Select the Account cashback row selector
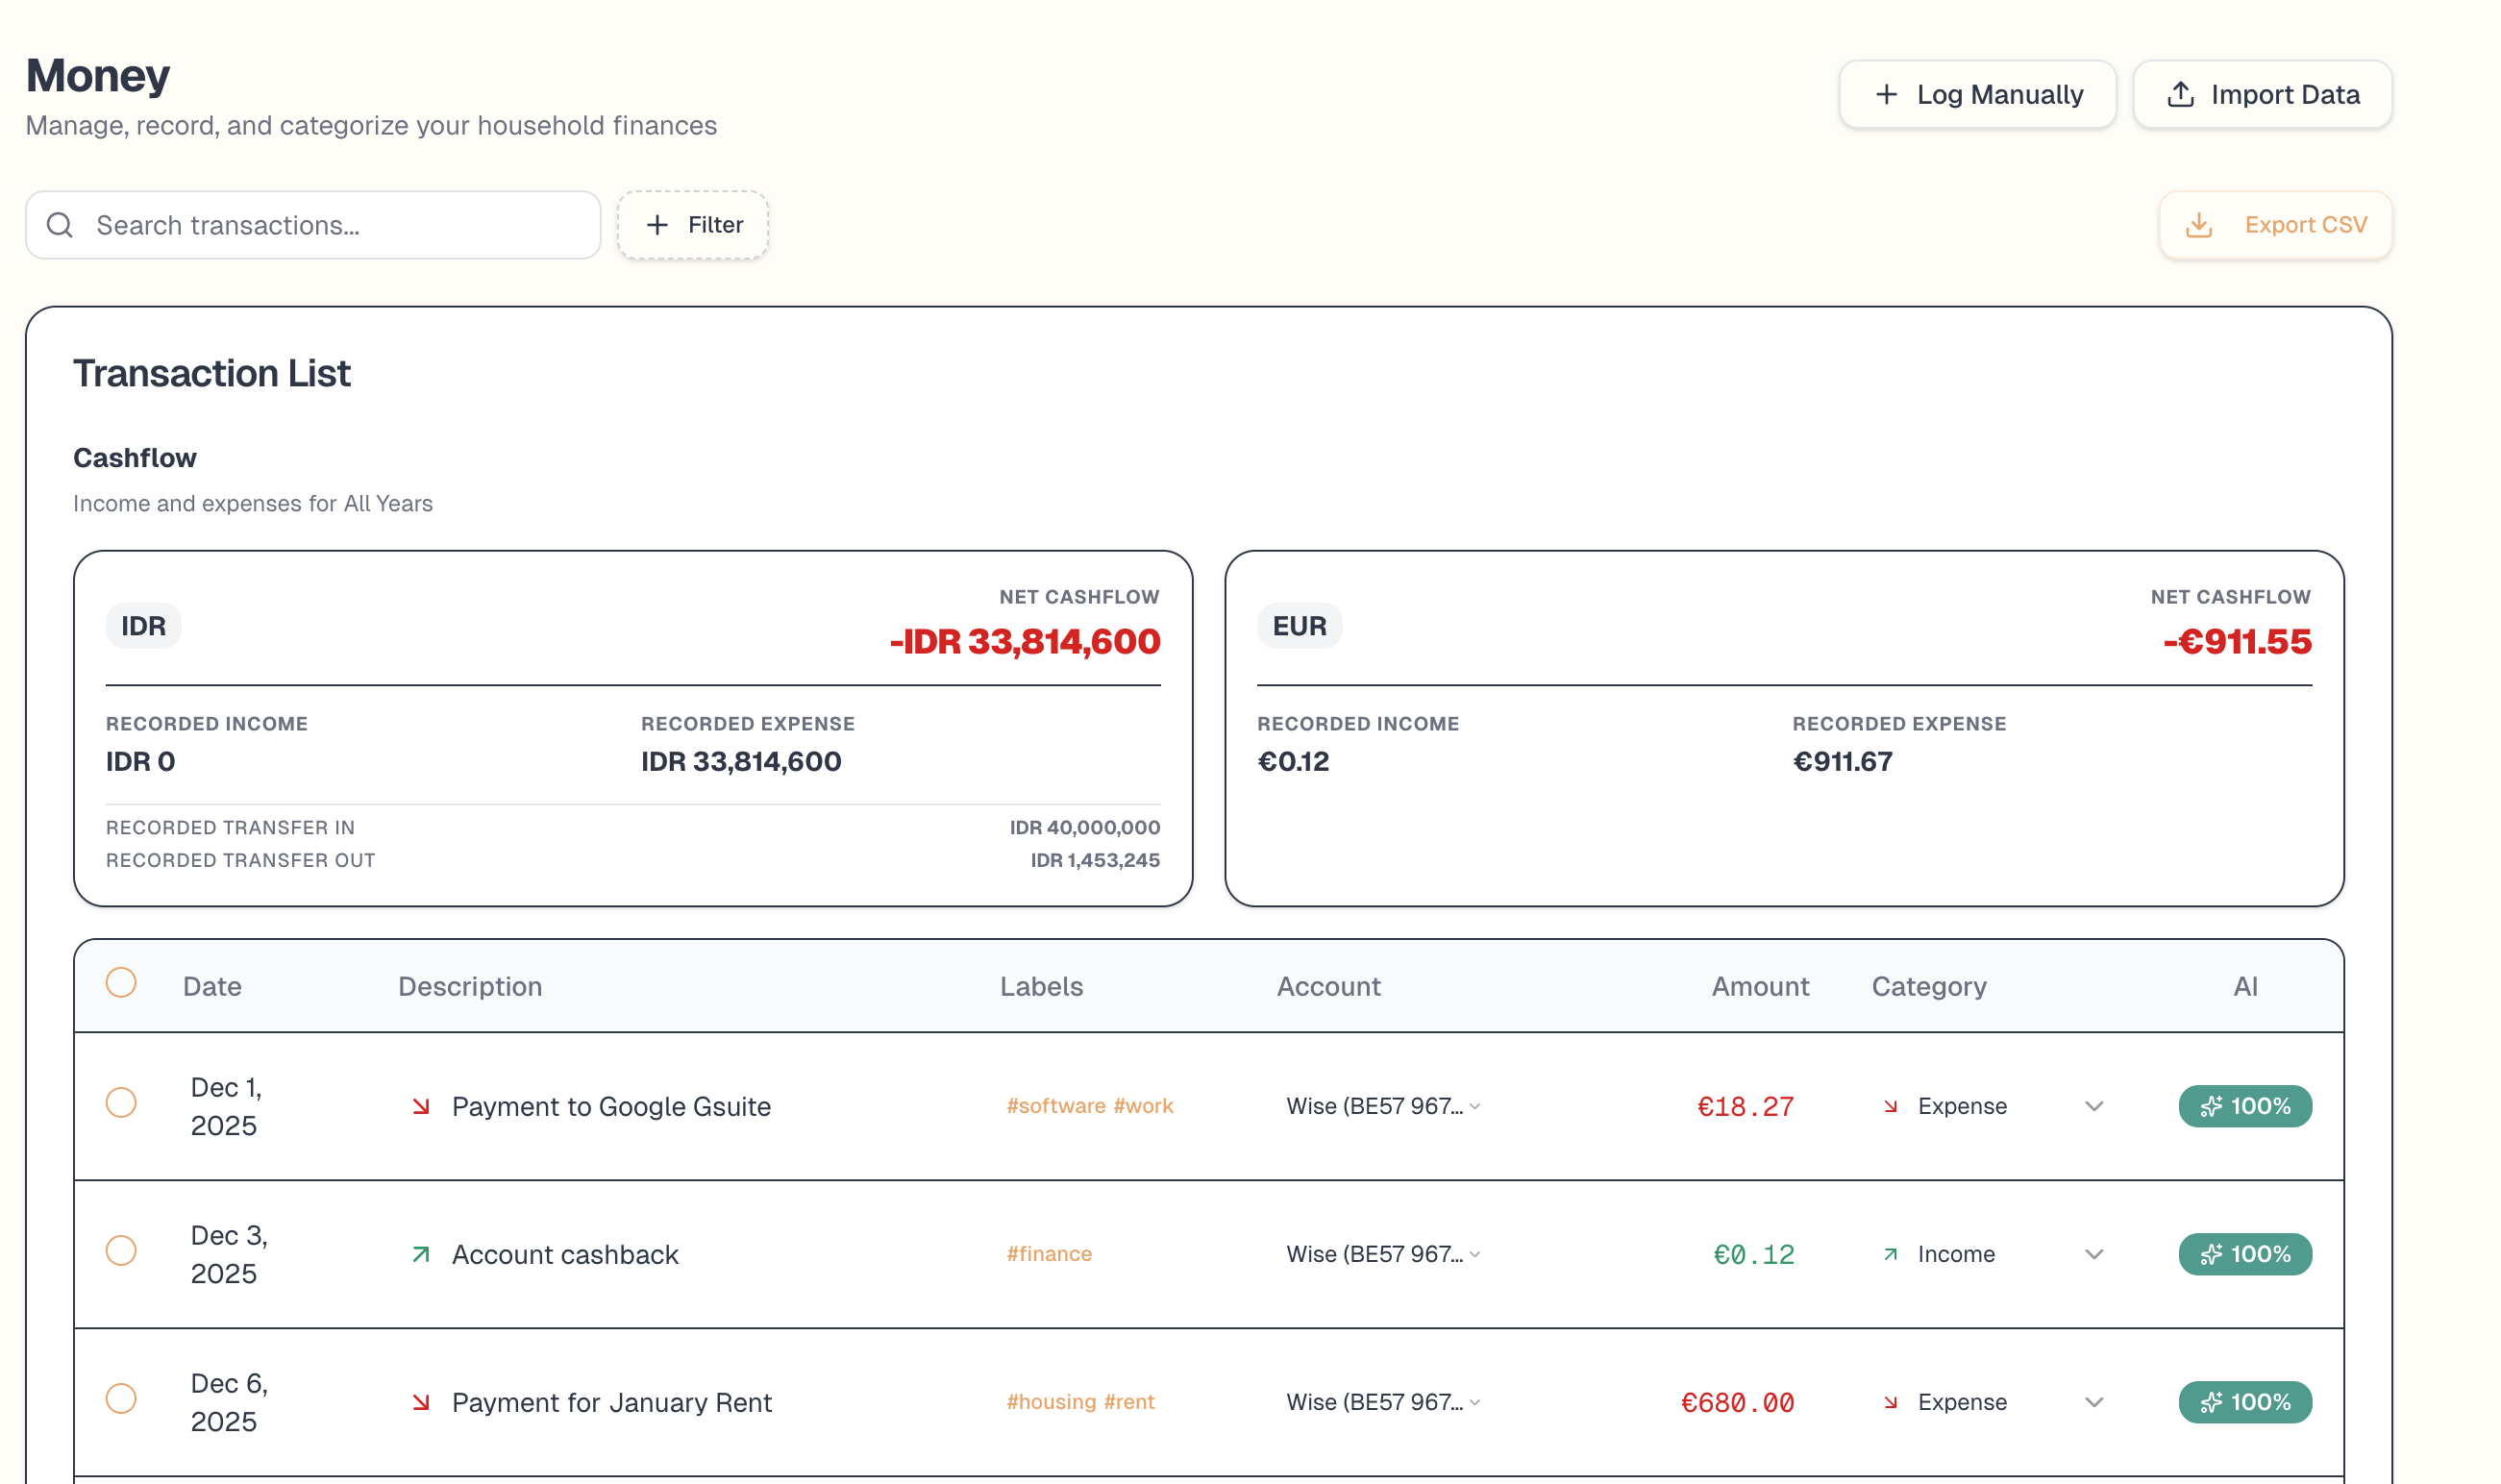The width and height of the screenshot is (2501, 1484). [x=121, y=1252]
